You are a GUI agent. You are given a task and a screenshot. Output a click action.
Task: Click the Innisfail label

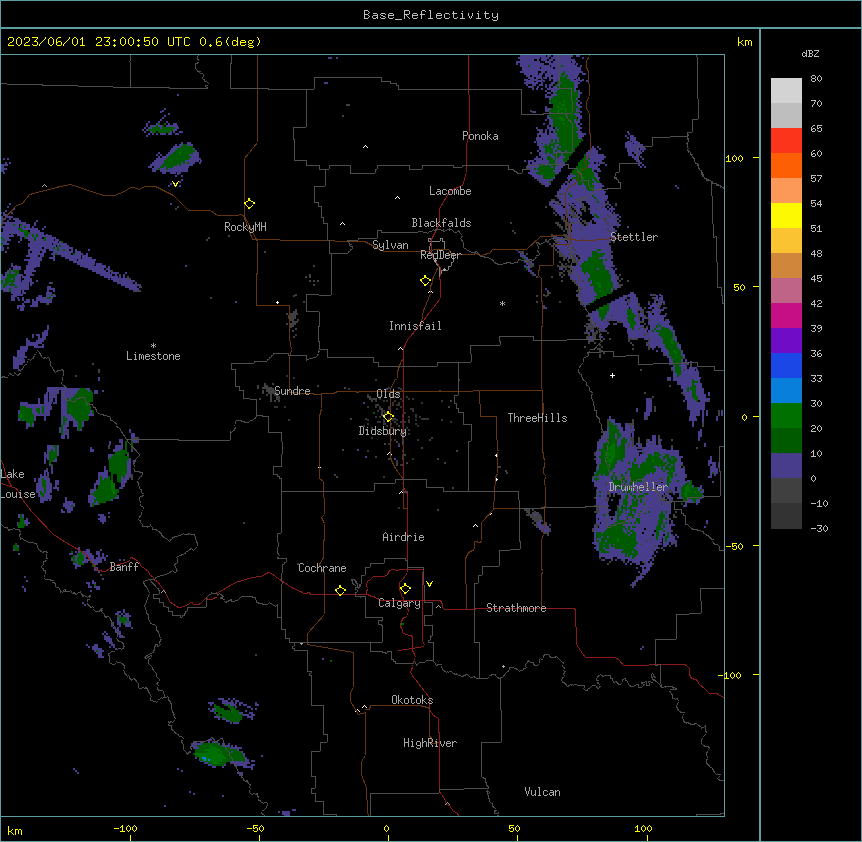[415, 326]
